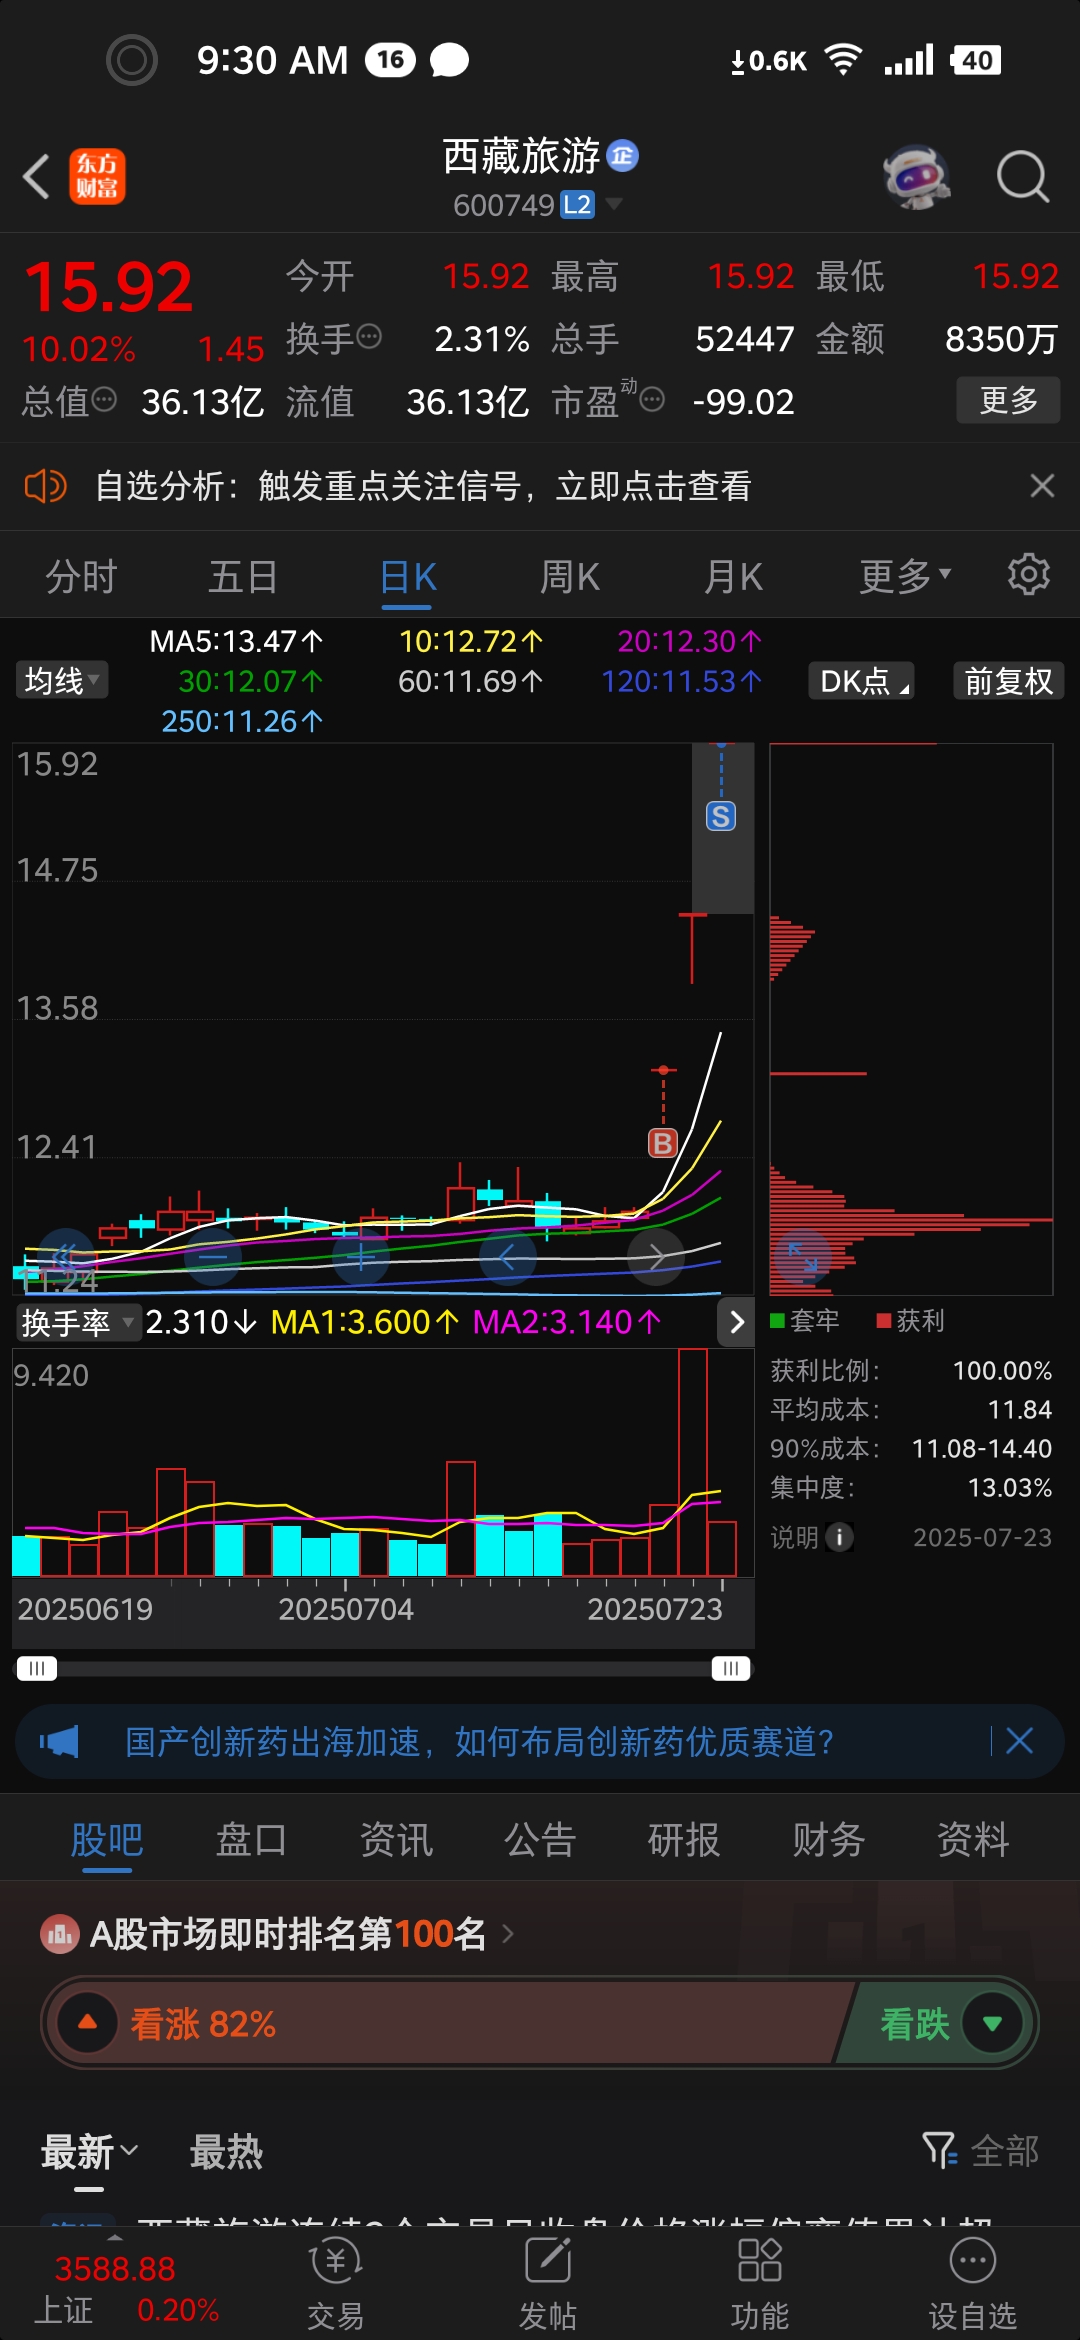Tap 设自选 to add to watchlist
Image resolution: width=1080 pixels, height=2340 pixels.
click(972, 2285)
